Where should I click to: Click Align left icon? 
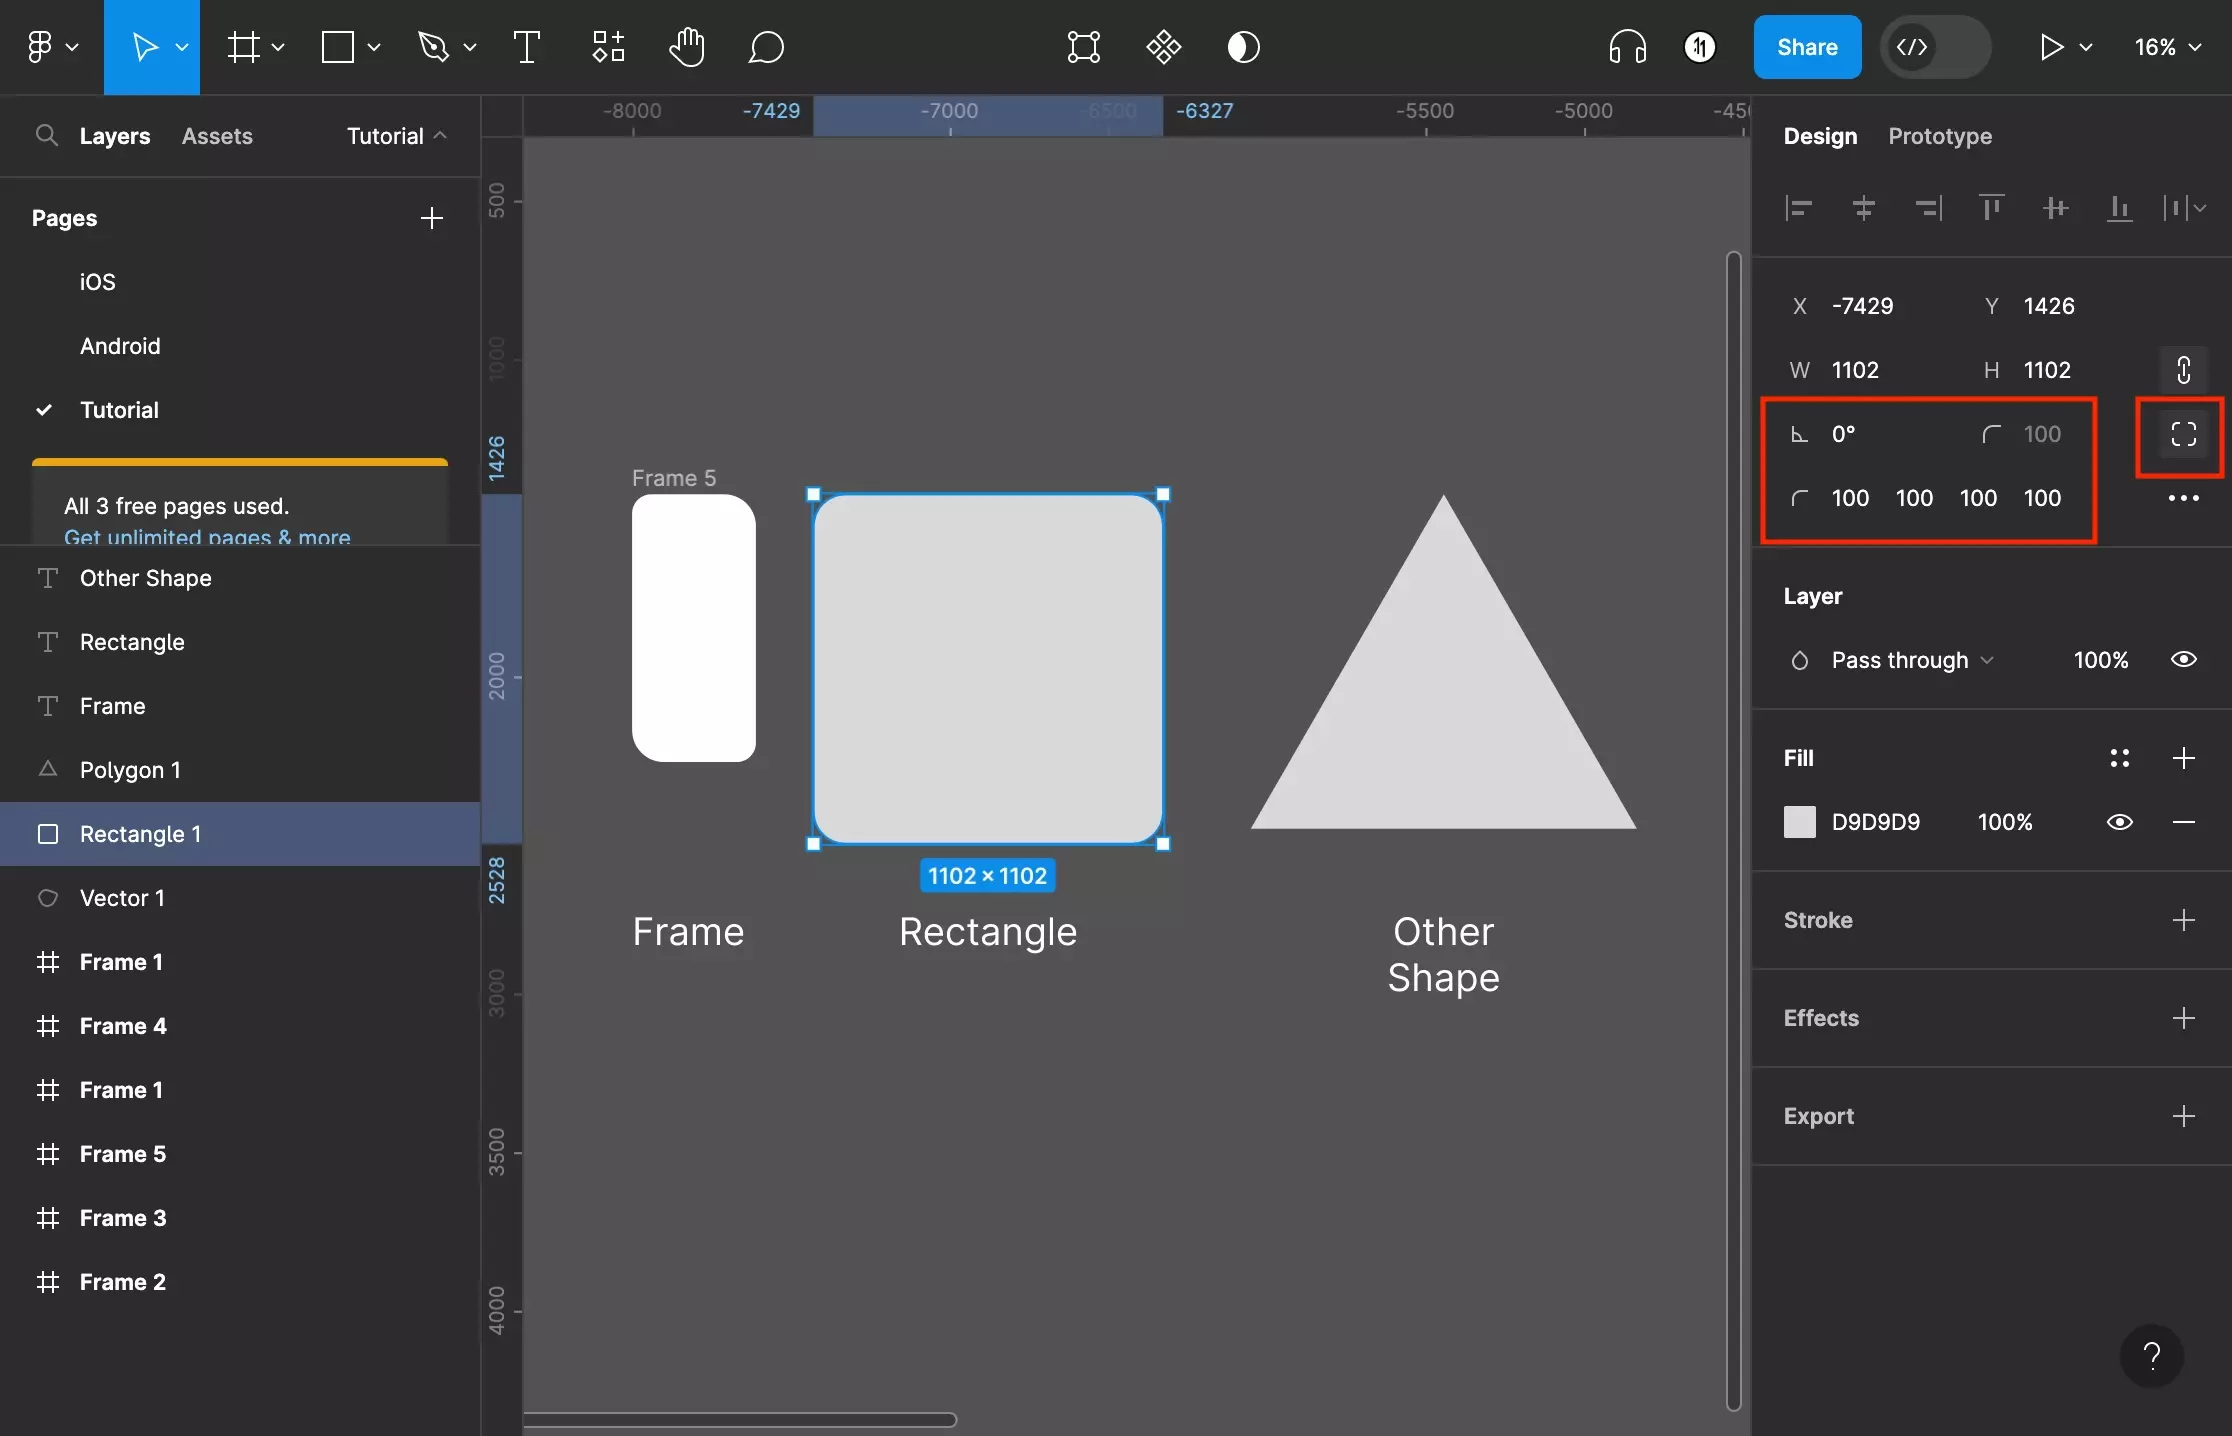pyautogui.click(x=1799, y=208)
